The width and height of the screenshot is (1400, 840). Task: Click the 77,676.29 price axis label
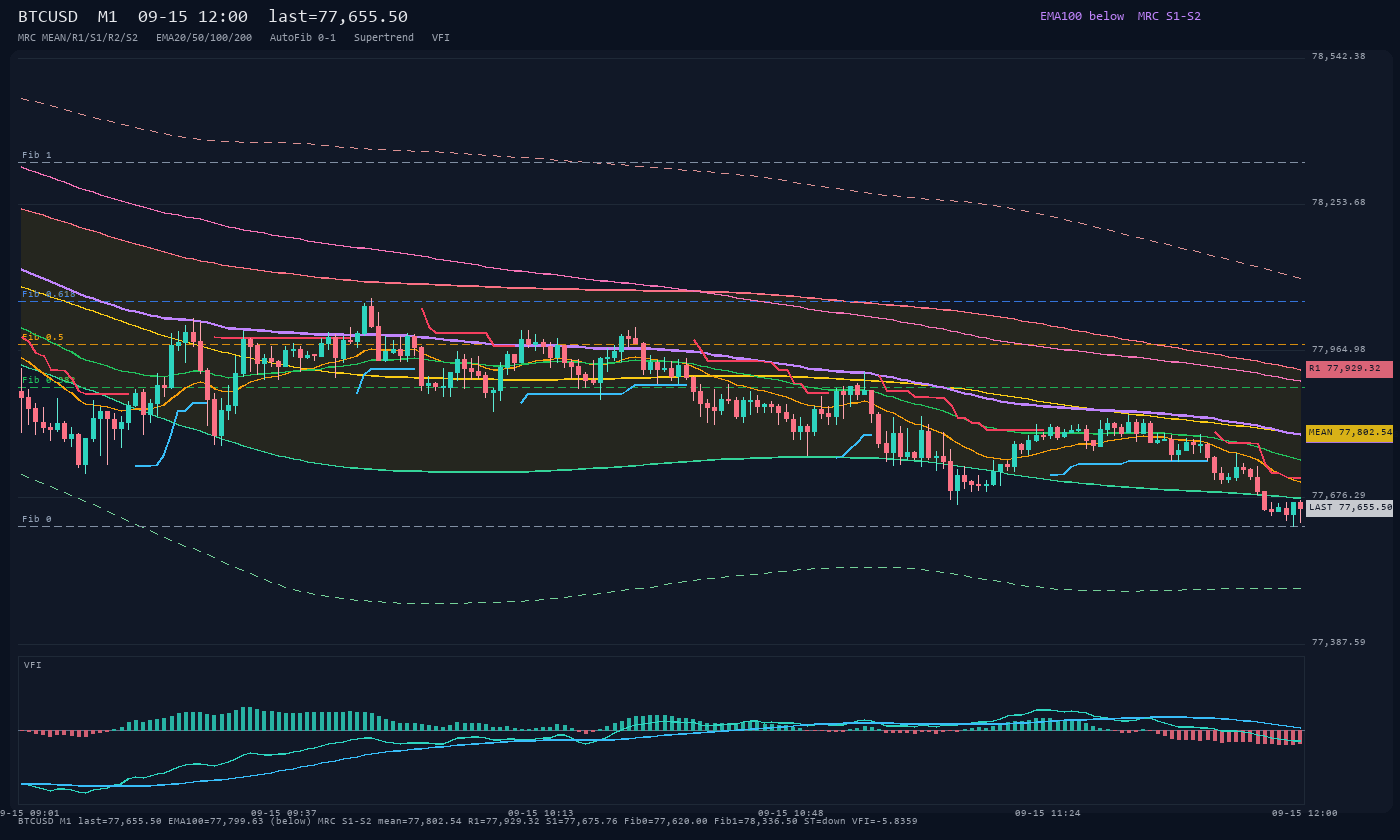[x=1338, y=496]
